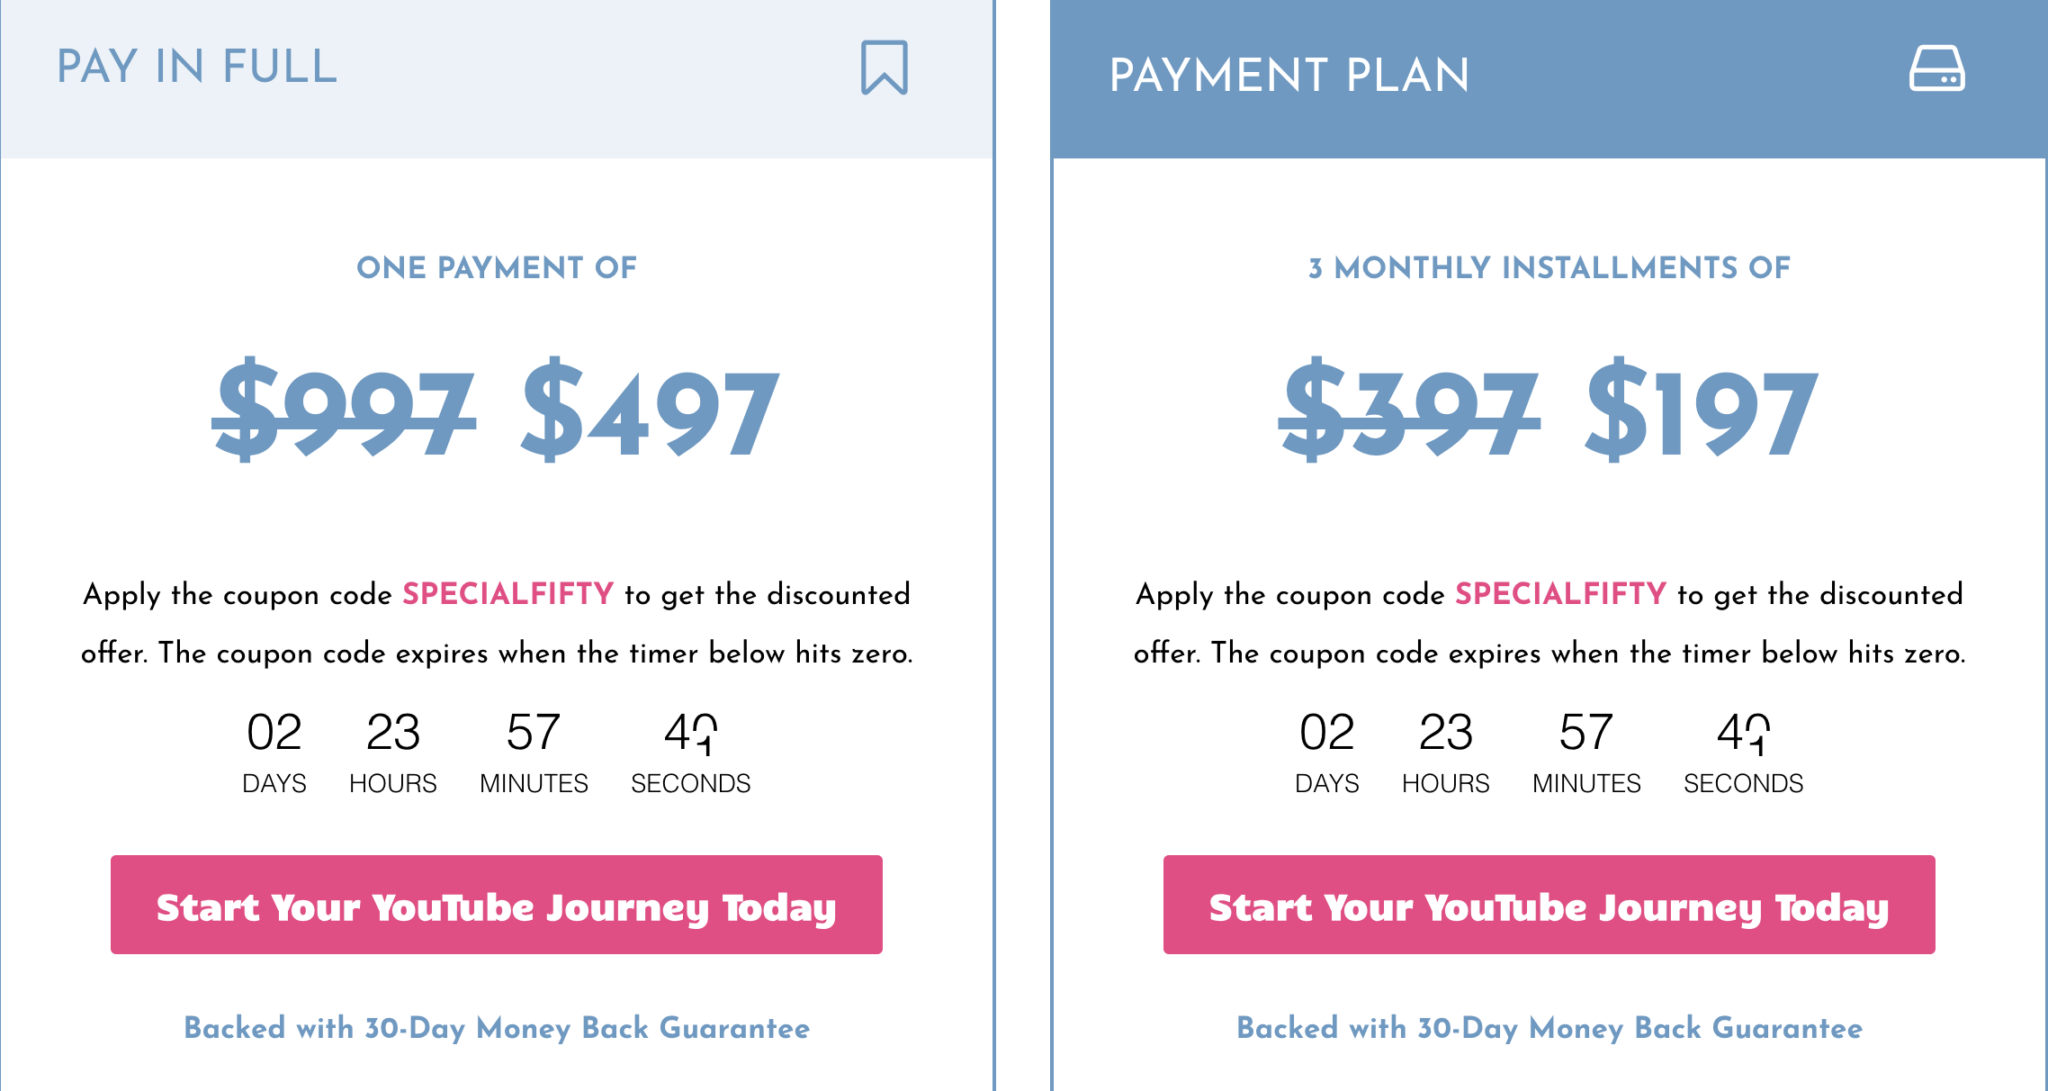This screenshot has width=2048, height=1091.
Task: Click the bookmark icon in Pay In Full header
Action: (884, 68)
